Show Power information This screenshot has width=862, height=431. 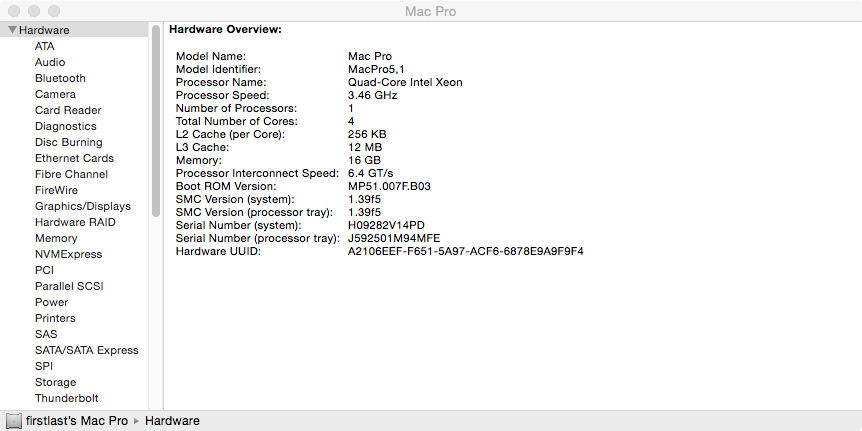tap(52, 302)
